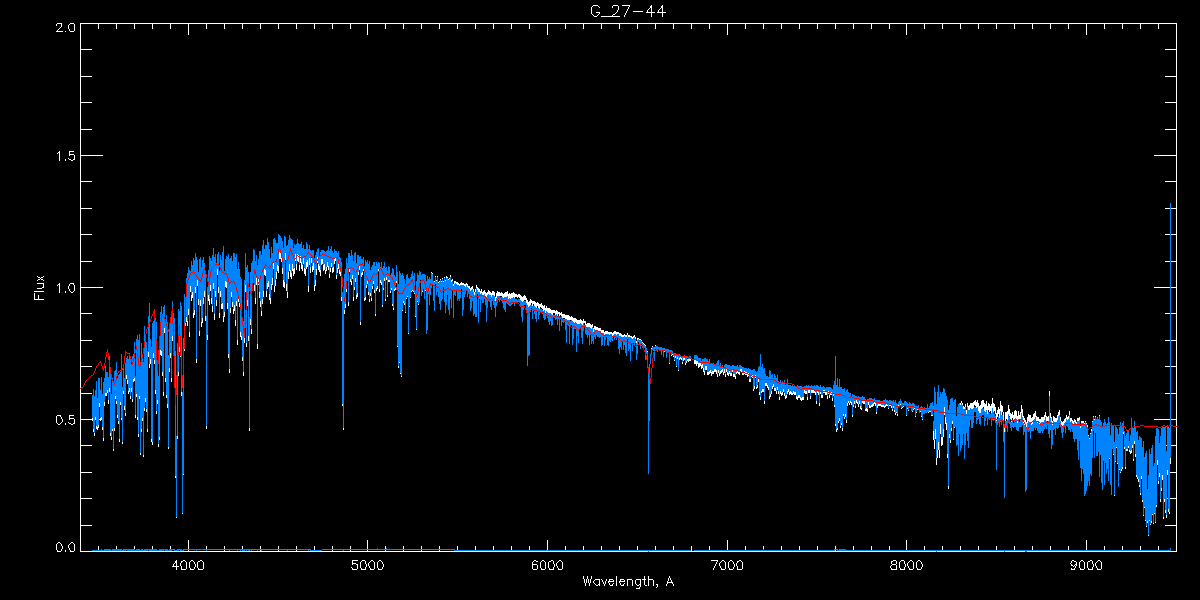Click the 6000 x-axis tick label
This screenshot has height=600, width=1200.
point(547,565)
